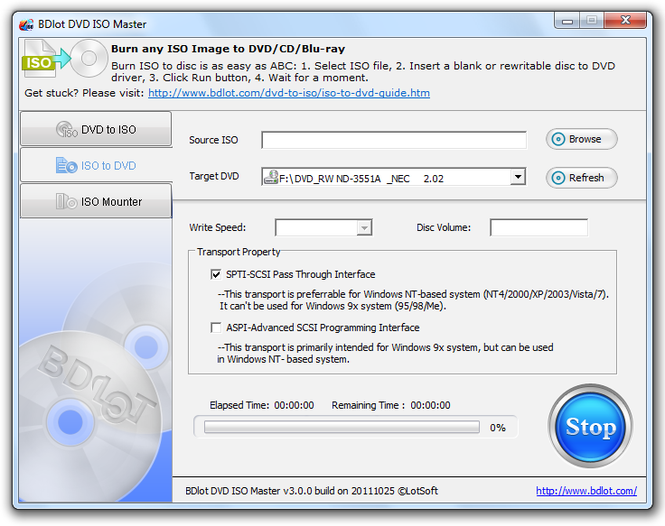Select the ISO to DVD tab
Screen dimensions: 665x526
[x=96, y=165]
